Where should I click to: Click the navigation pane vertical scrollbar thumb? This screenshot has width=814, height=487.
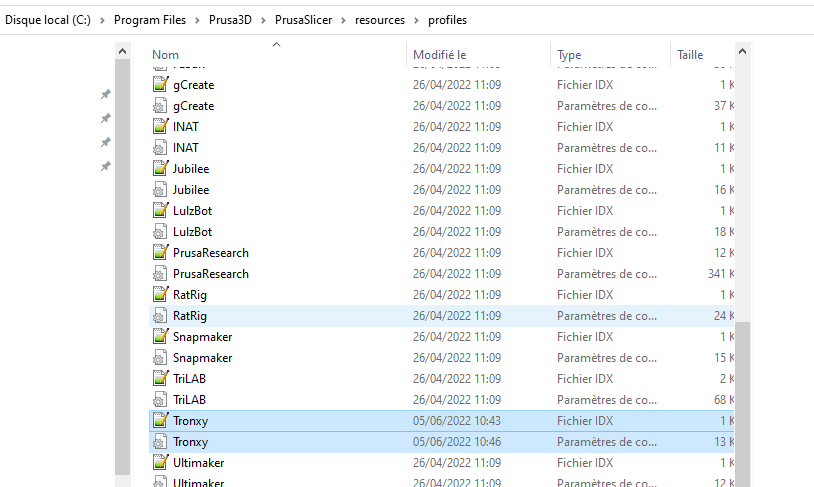click(123, 267)
